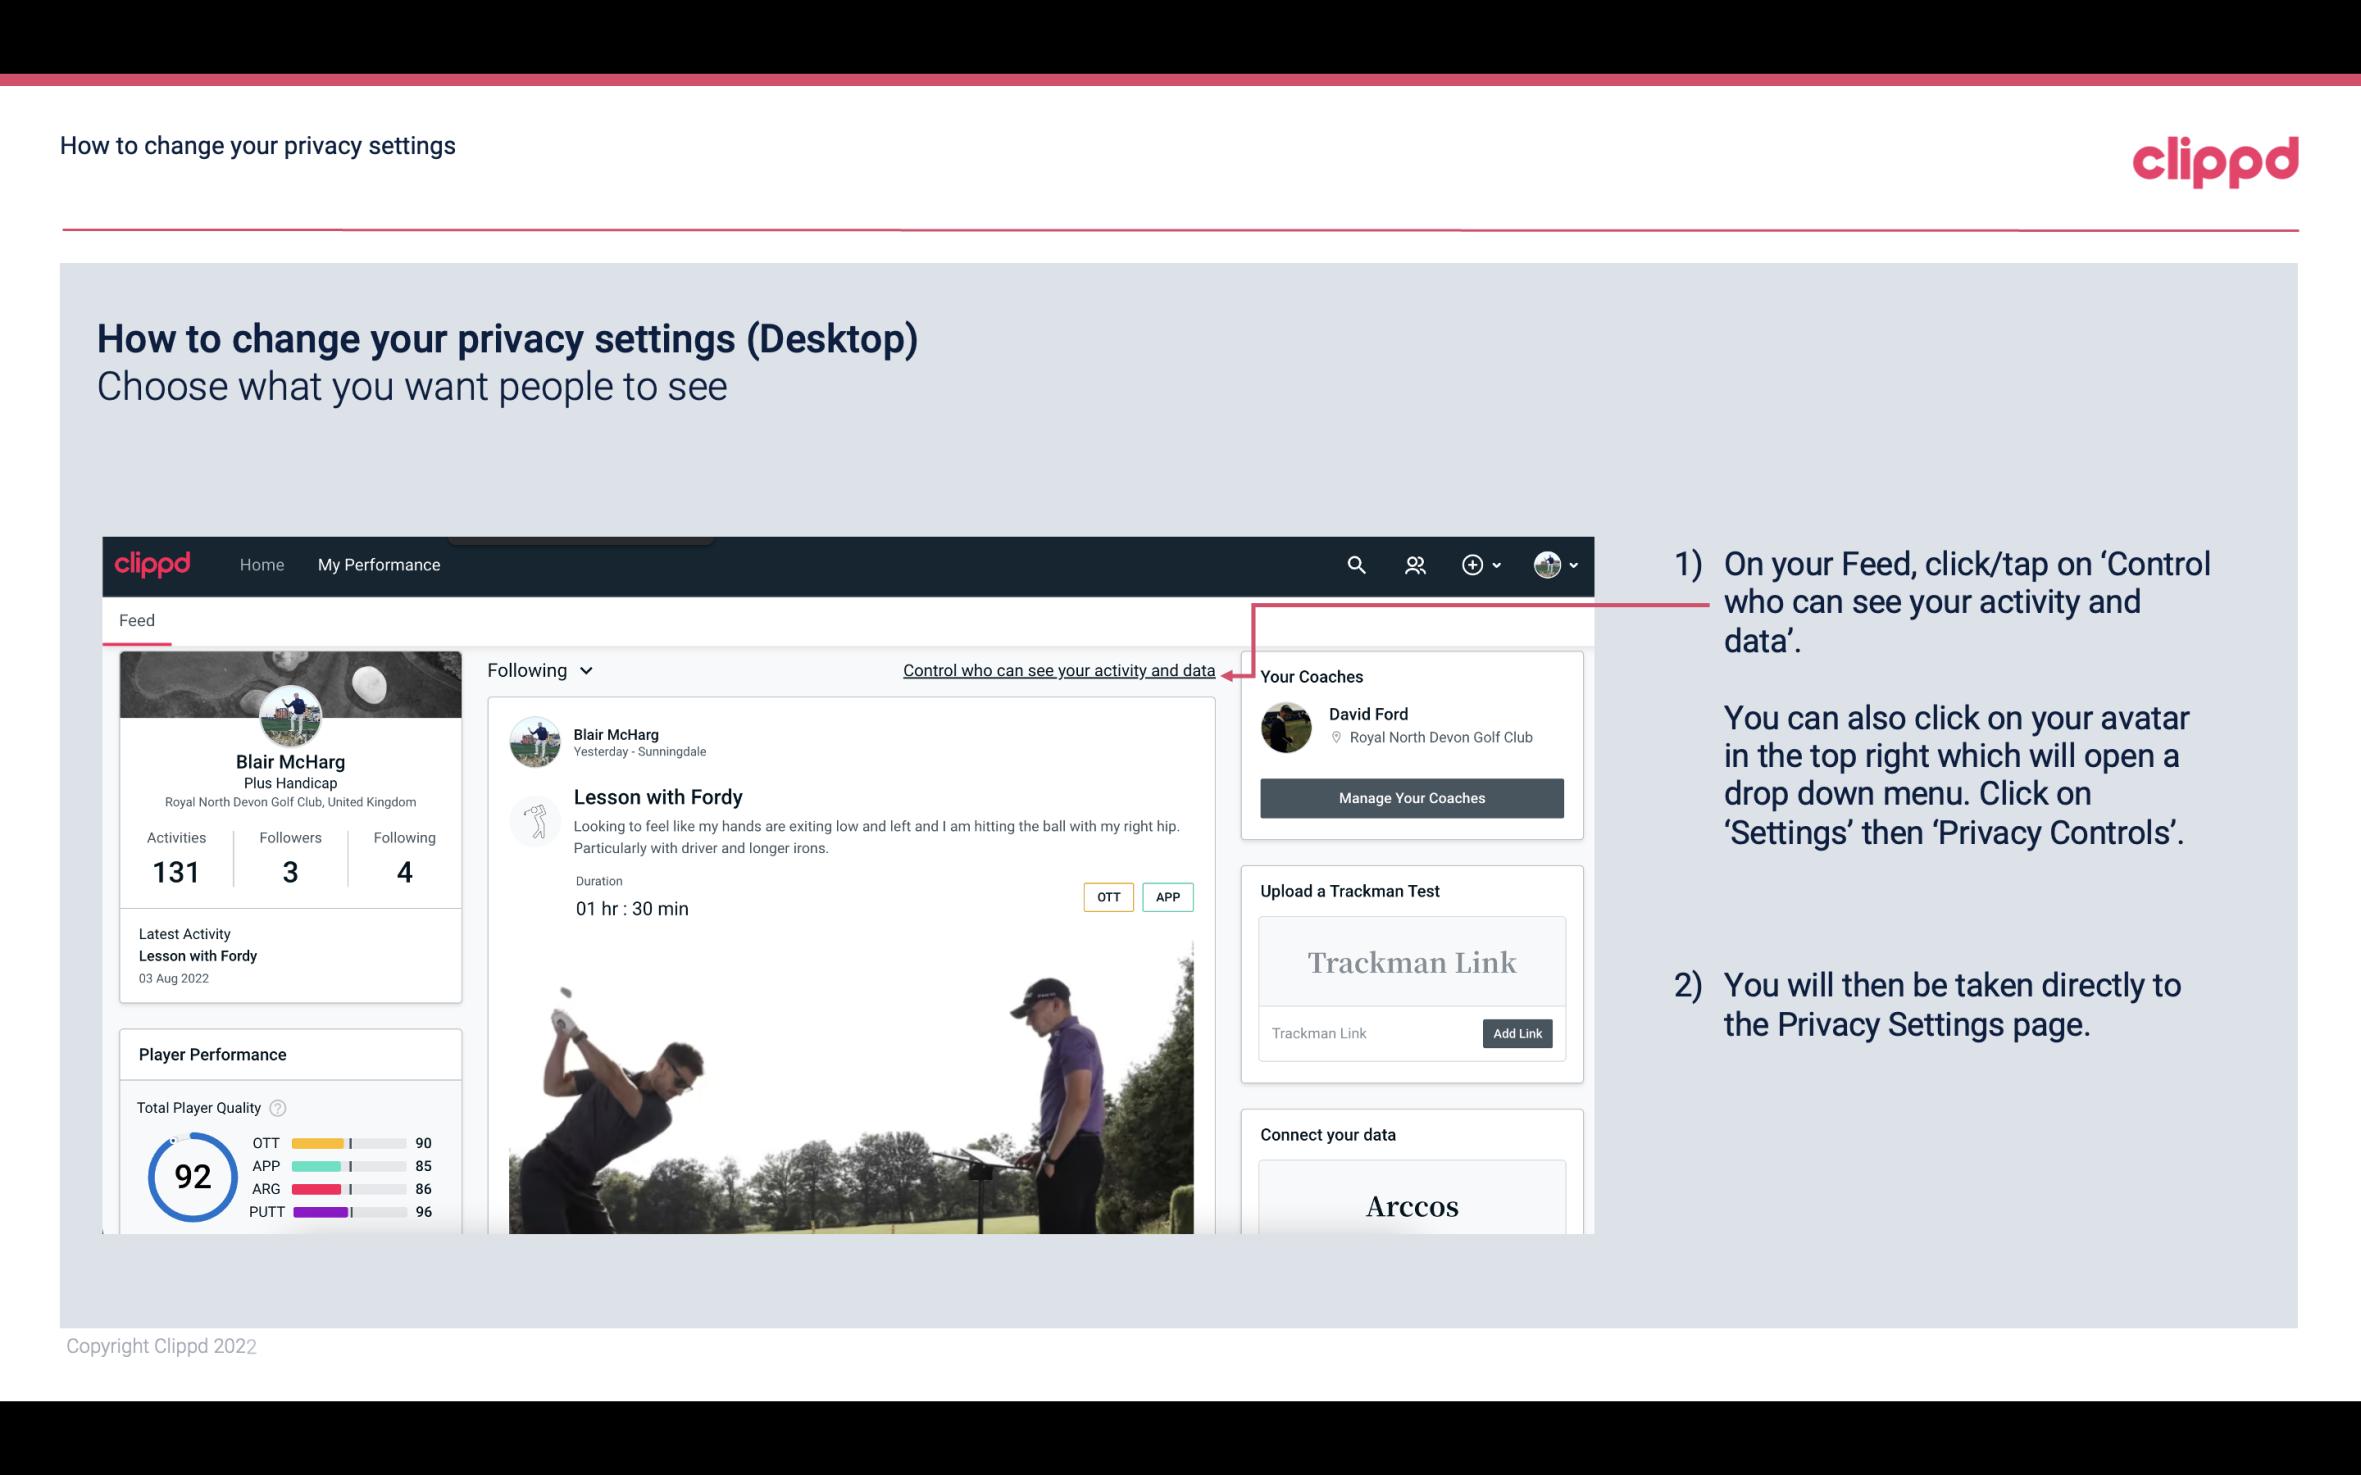Click the Add Link button for Trackman
Viewport: 2361px width, 1475px height.
tap(1515, 1033)
